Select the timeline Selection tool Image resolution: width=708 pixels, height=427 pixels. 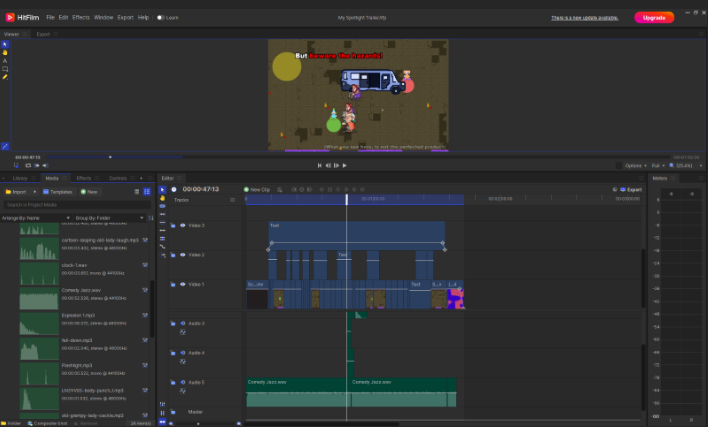(x=163, y=190)
